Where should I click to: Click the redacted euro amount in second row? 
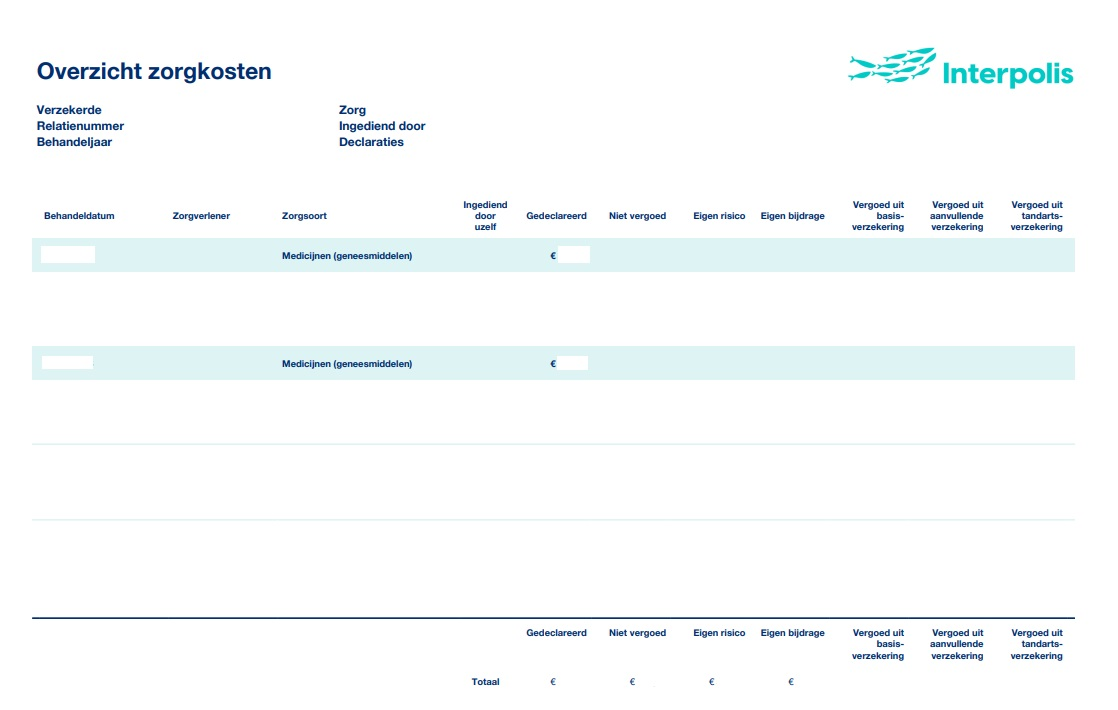[x=573, y=363]
